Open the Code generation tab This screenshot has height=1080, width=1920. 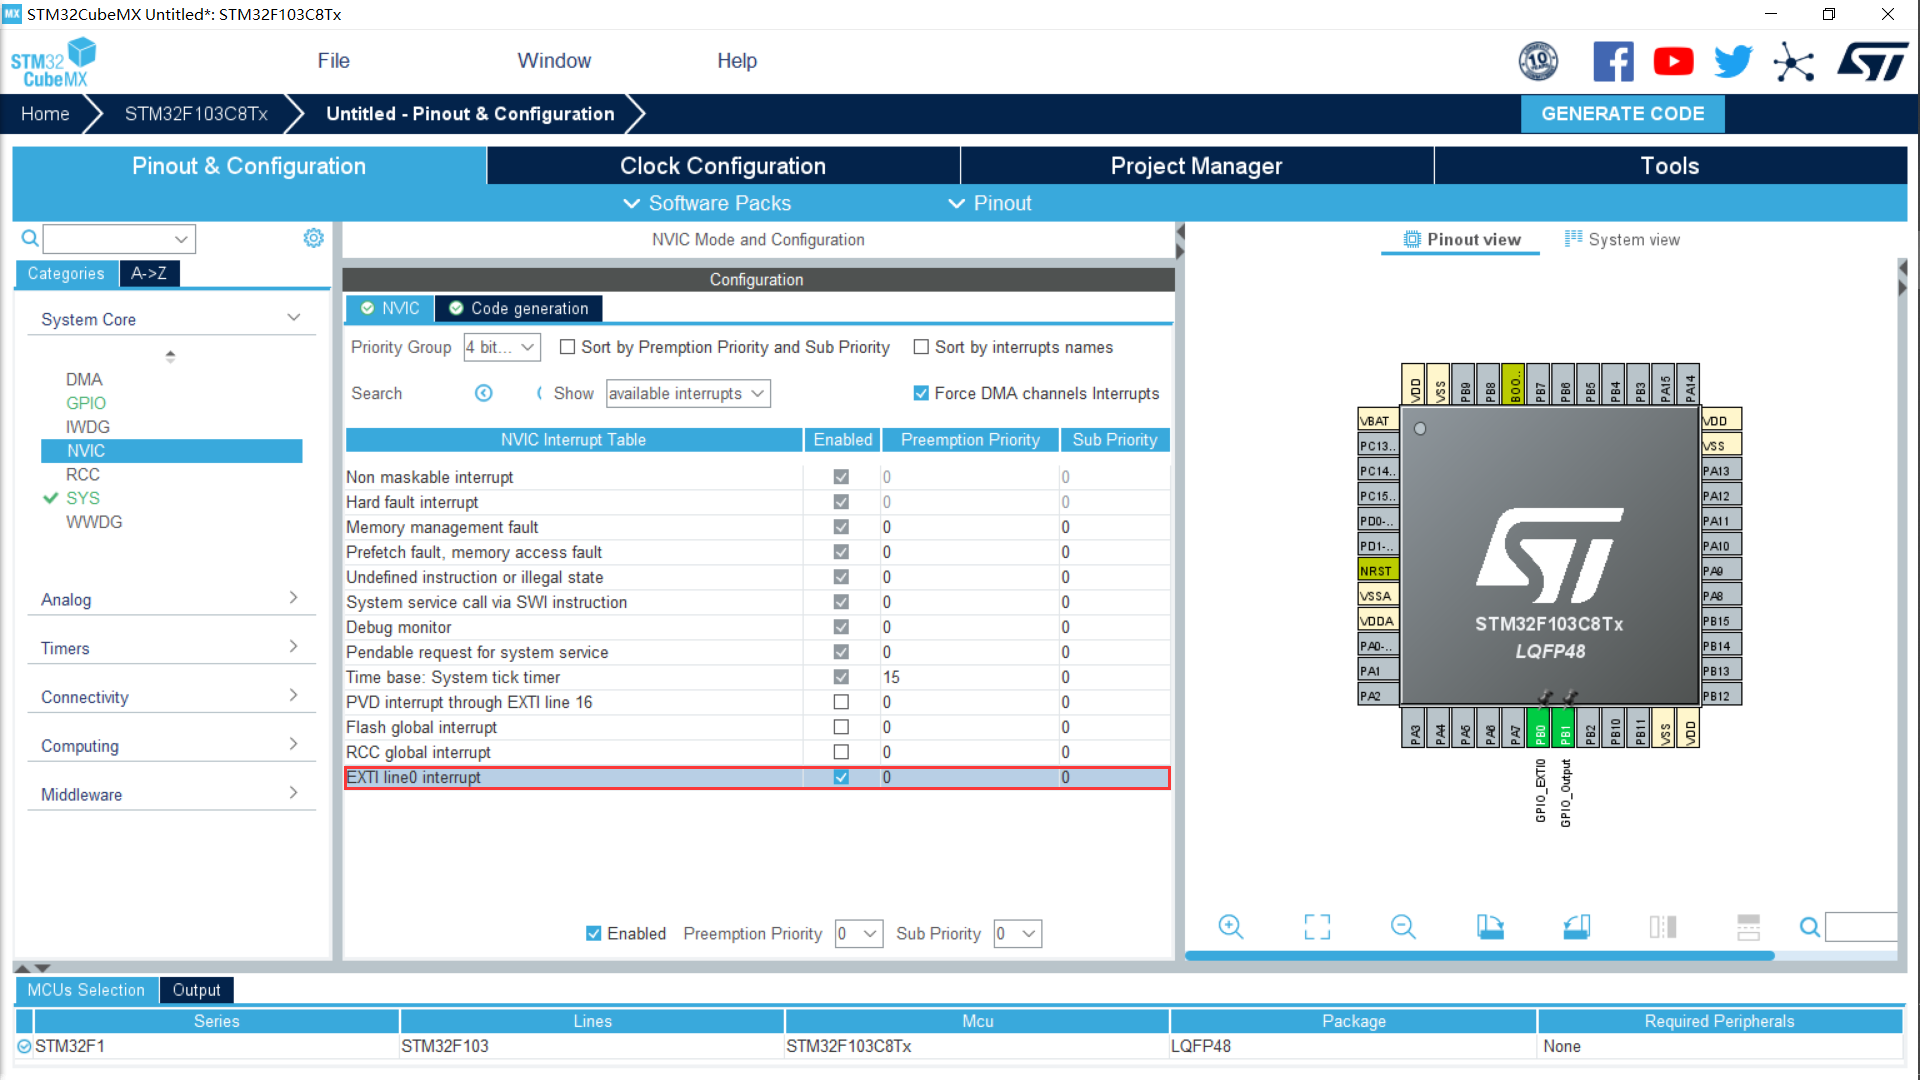pos(519,308)
